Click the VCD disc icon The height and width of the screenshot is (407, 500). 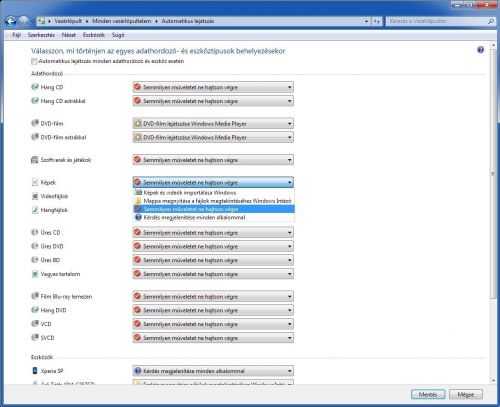point(35,324)
